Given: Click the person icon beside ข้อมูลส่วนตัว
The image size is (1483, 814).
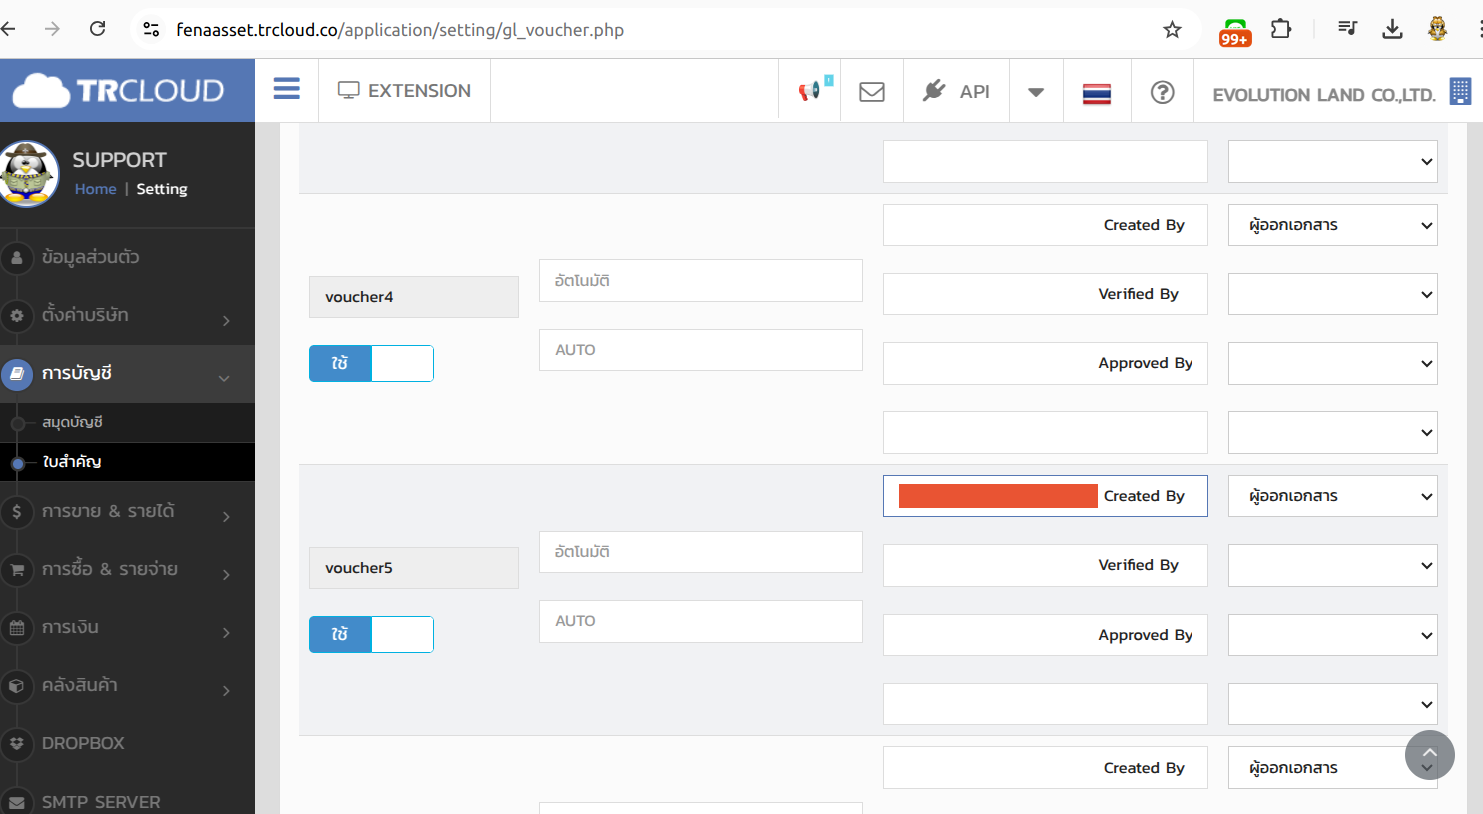Looking at the screenshot, I should 16,257.
